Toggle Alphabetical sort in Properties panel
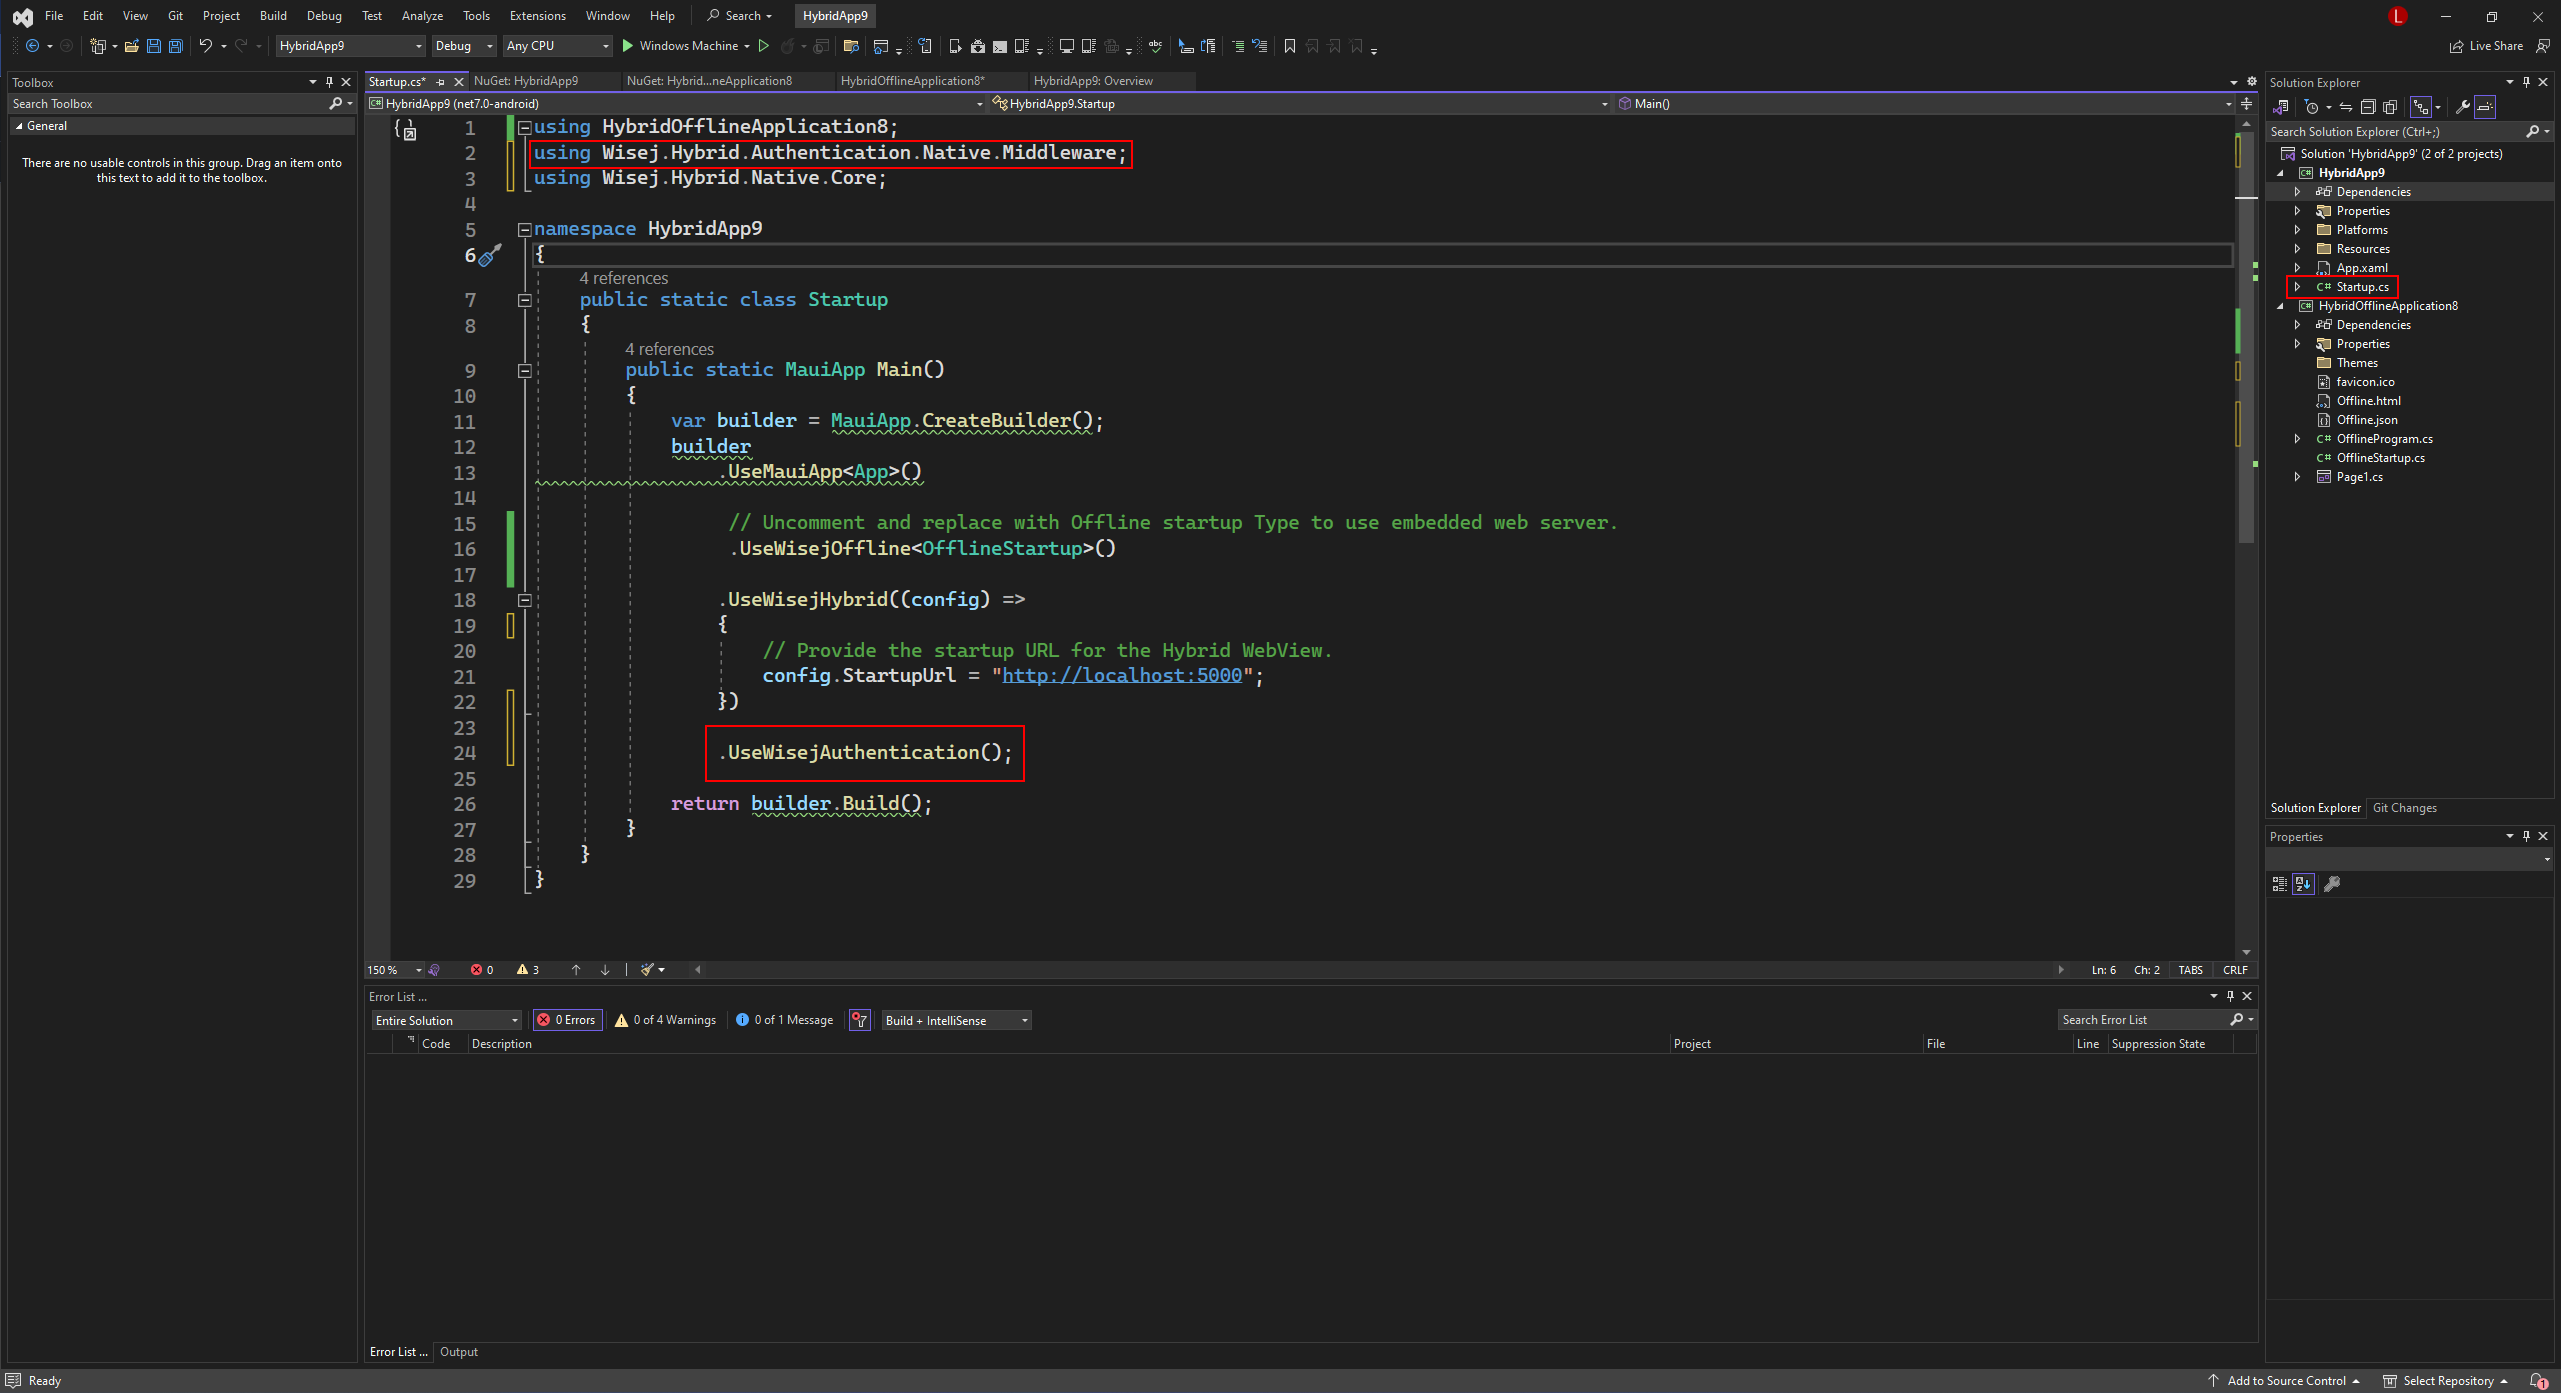This screenshot has height=1393, width=2561. tap(2304, 884)
